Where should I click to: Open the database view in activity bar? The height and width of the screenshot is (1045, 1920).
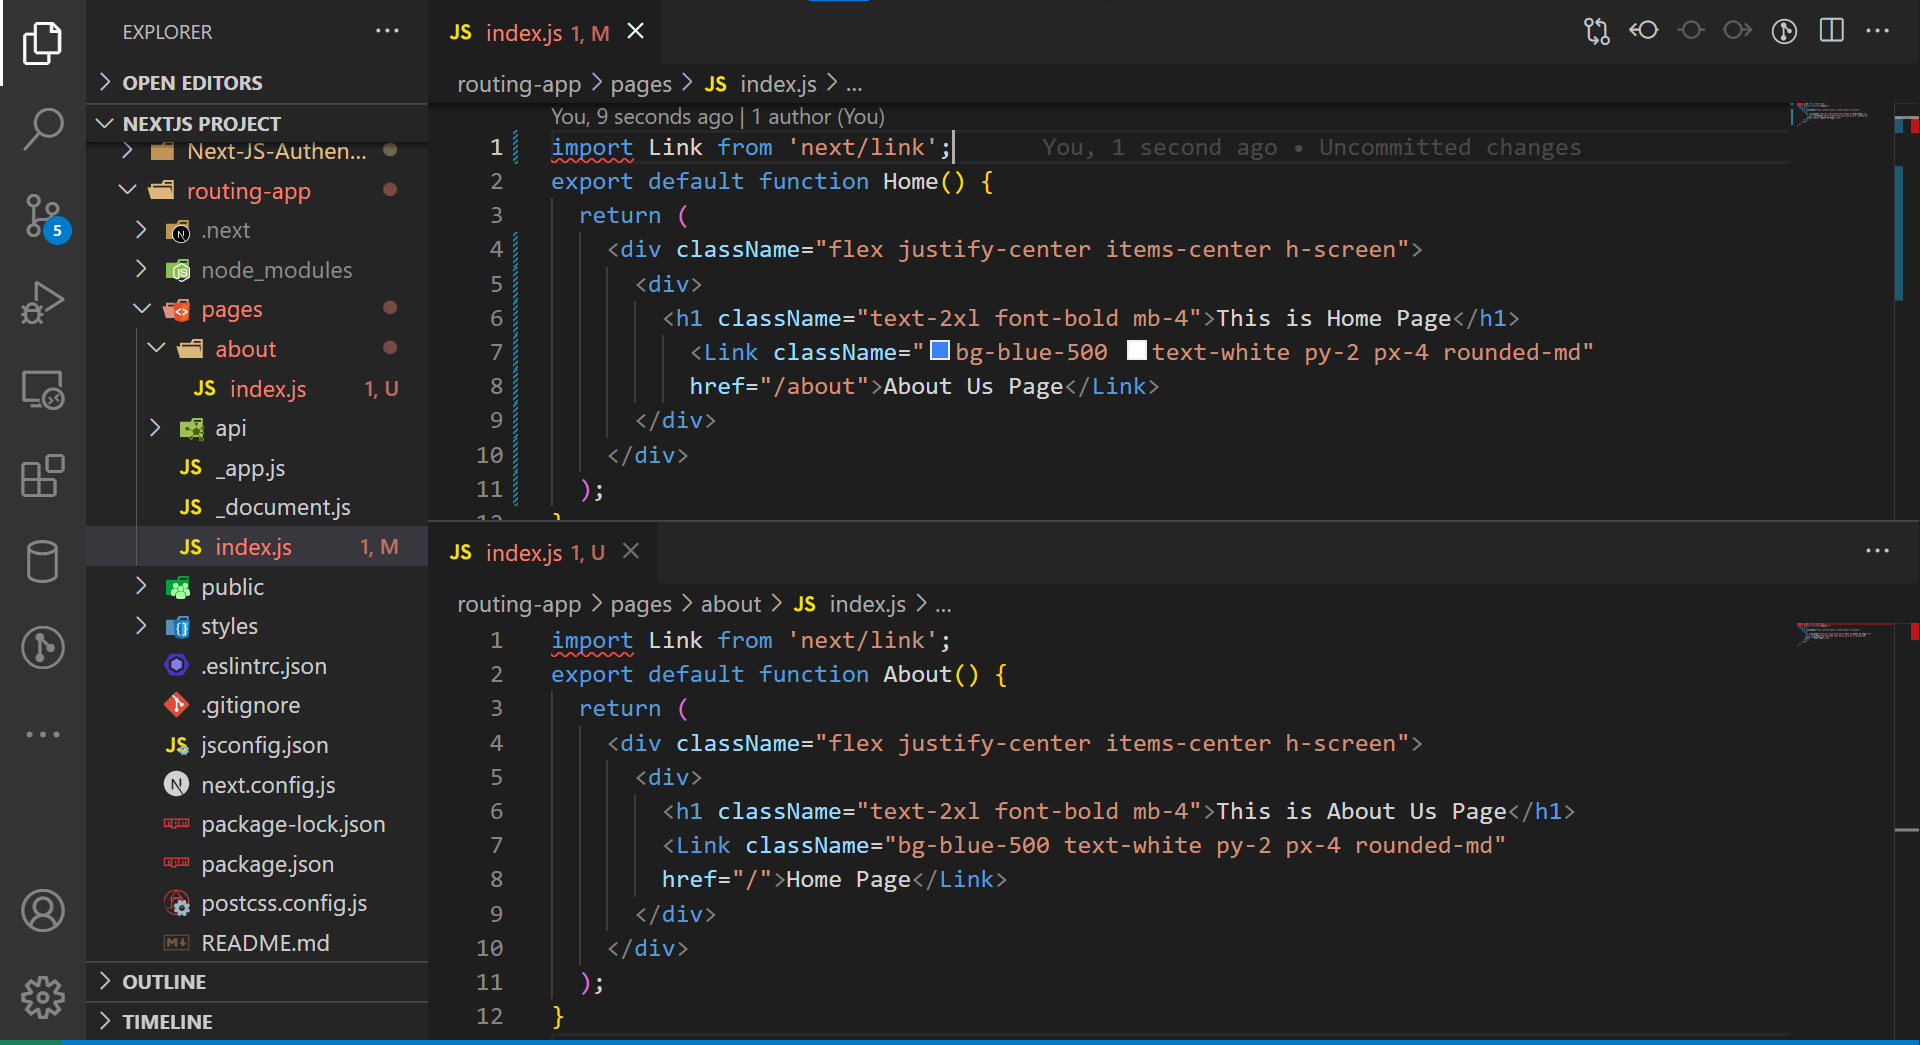pos(42,561)
